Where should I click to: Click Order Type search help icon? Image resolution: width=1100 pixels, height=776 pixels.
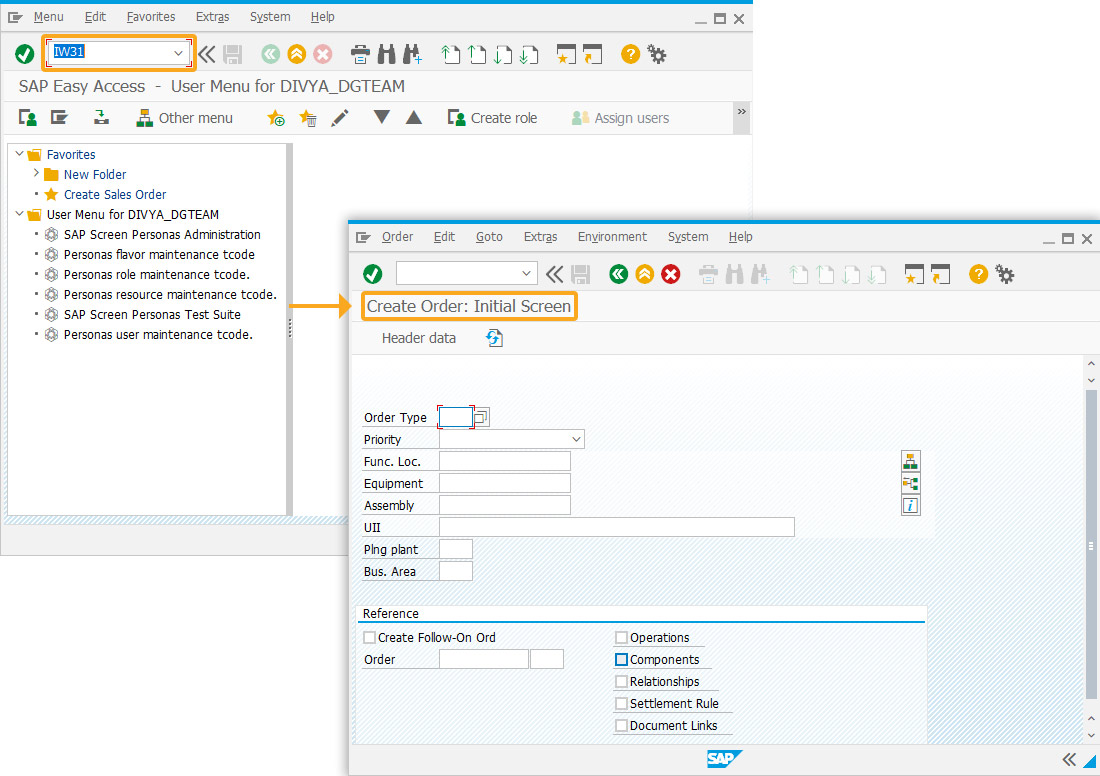(481, 417)
